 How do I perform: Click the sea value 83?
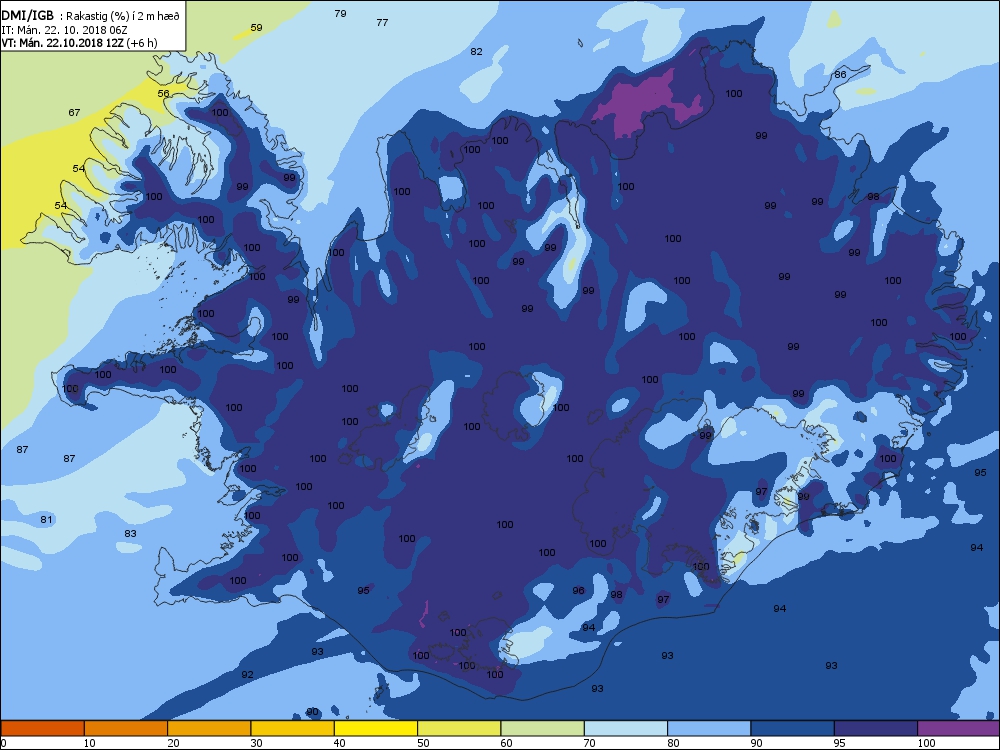point(130,534)
